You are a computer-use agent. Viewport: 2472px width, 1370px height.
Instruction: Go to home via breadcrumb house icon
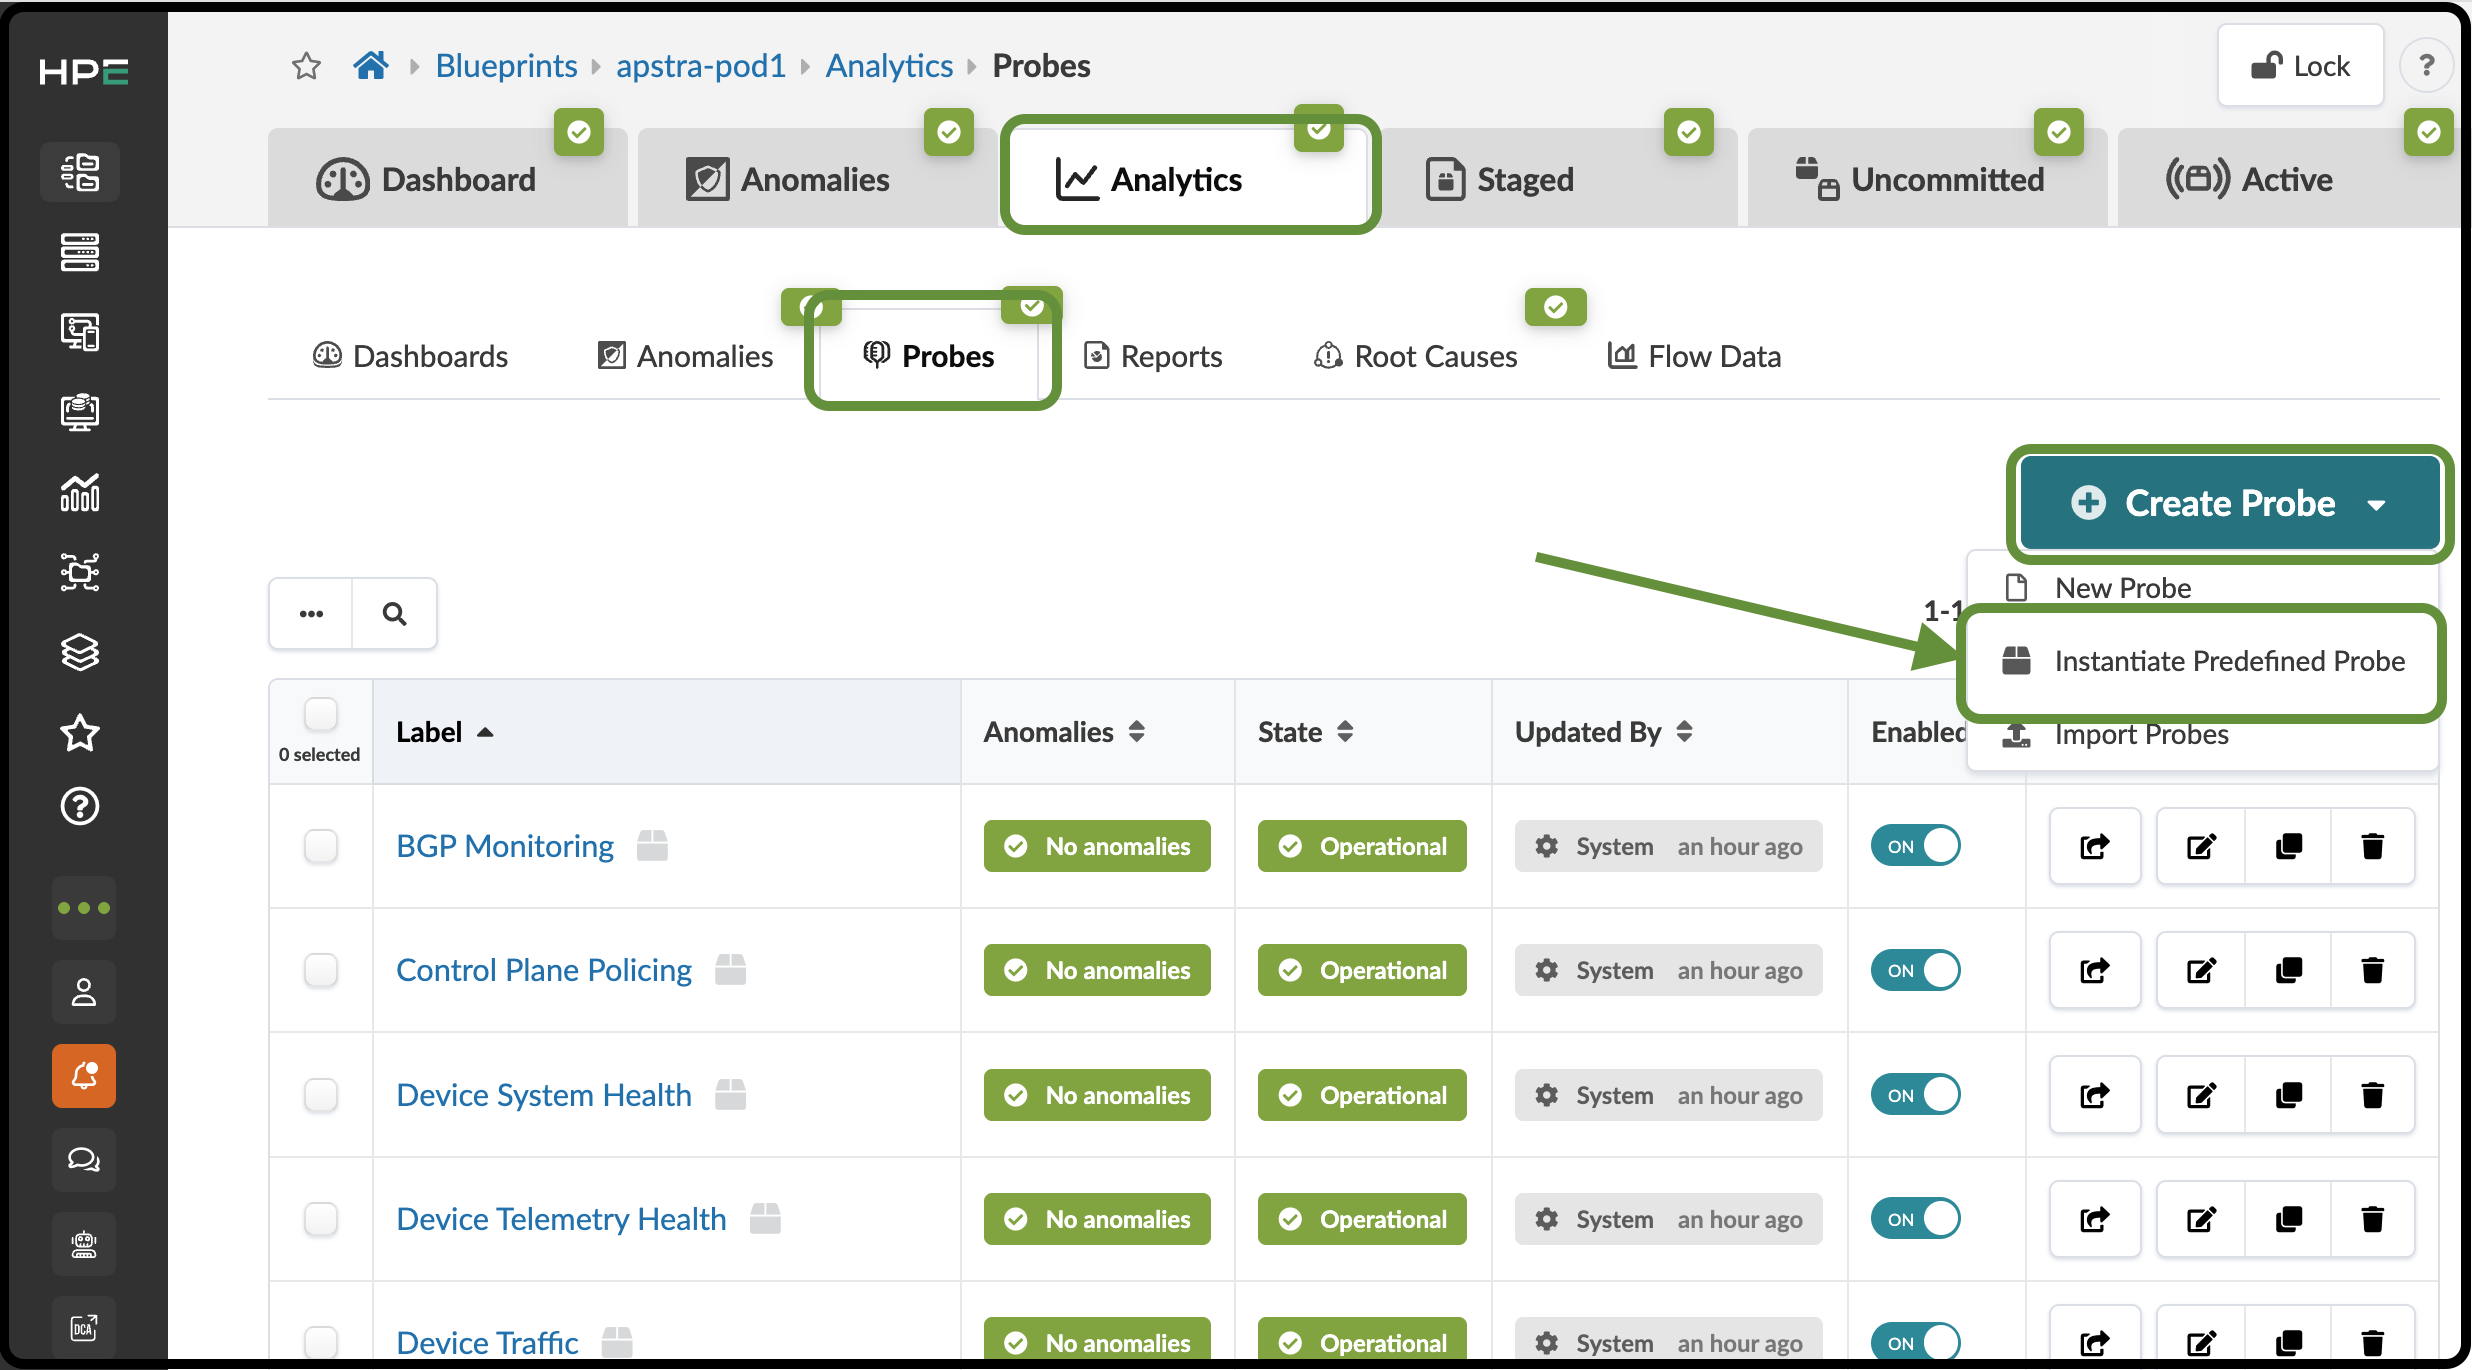[x=370, y=66]
